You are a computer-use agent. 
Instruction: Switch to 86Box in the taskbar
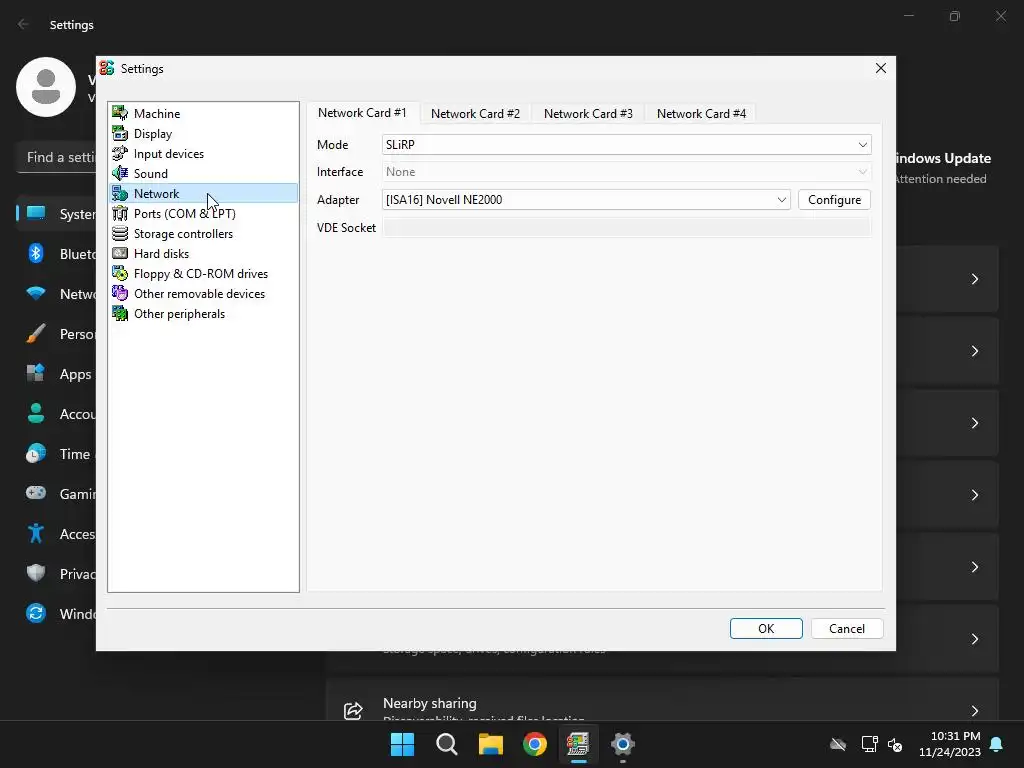click(578, 744)
